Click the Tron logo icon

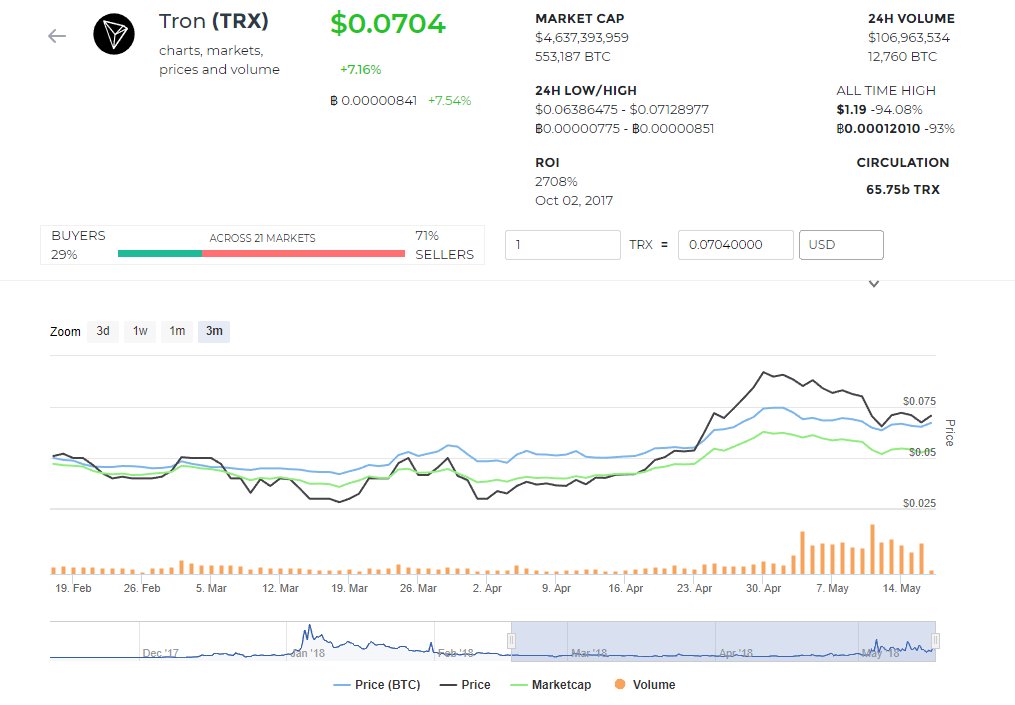(x=114, y=34)
